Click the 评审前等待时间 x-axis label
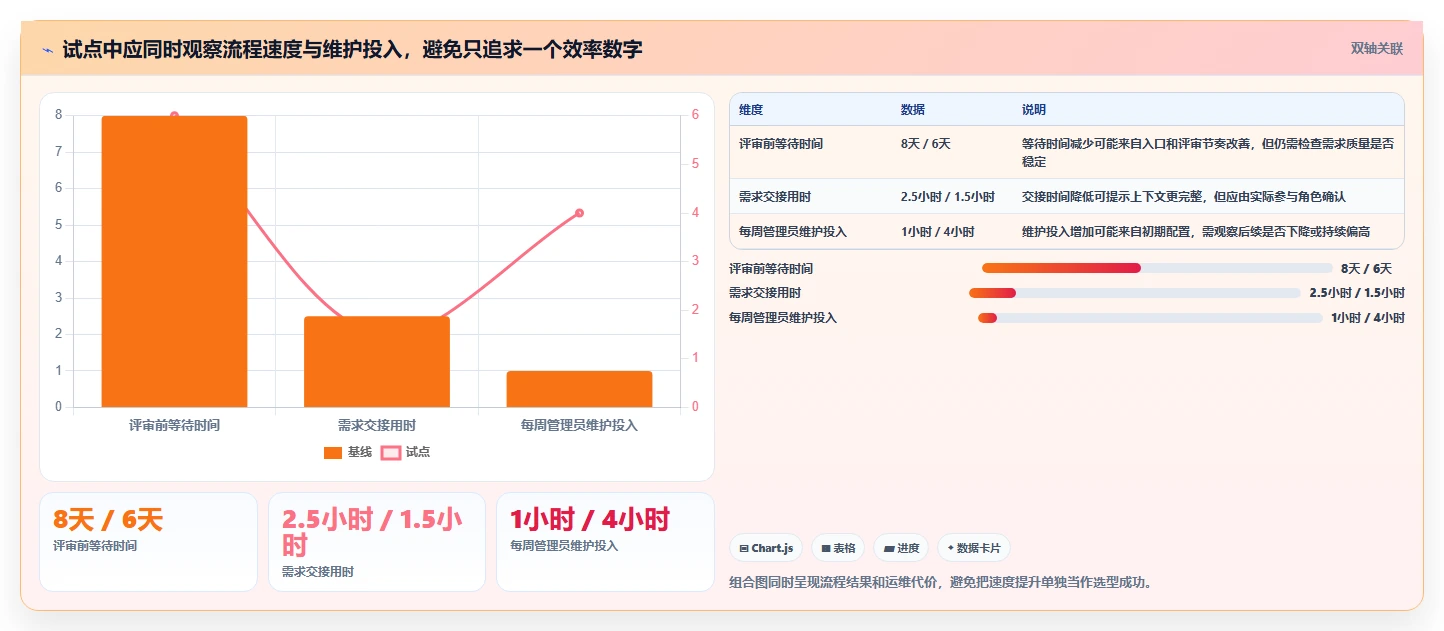Viewport: 1444px width, 631px height. click(174, 425)
